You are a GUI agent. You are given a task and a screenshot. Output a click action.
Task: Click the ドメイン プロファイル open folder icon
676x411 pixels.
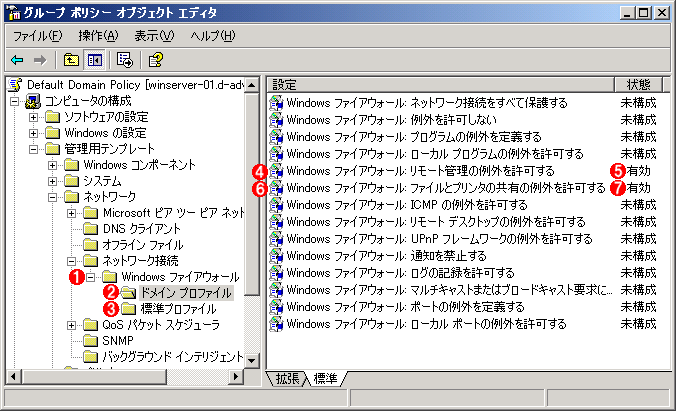[x=128, y=293]
